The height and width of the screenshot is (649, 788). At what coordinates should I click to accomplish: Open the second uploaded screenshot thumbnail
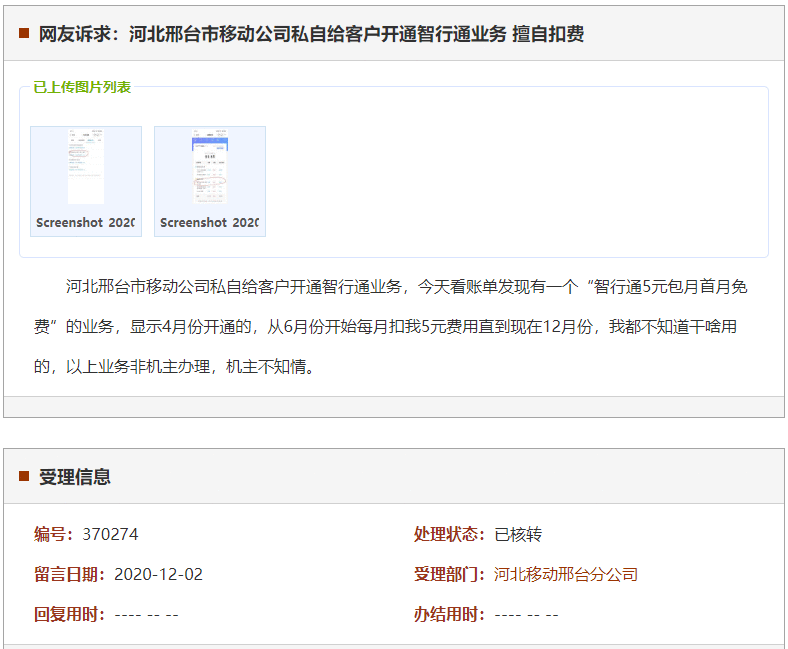pos(210,167)
